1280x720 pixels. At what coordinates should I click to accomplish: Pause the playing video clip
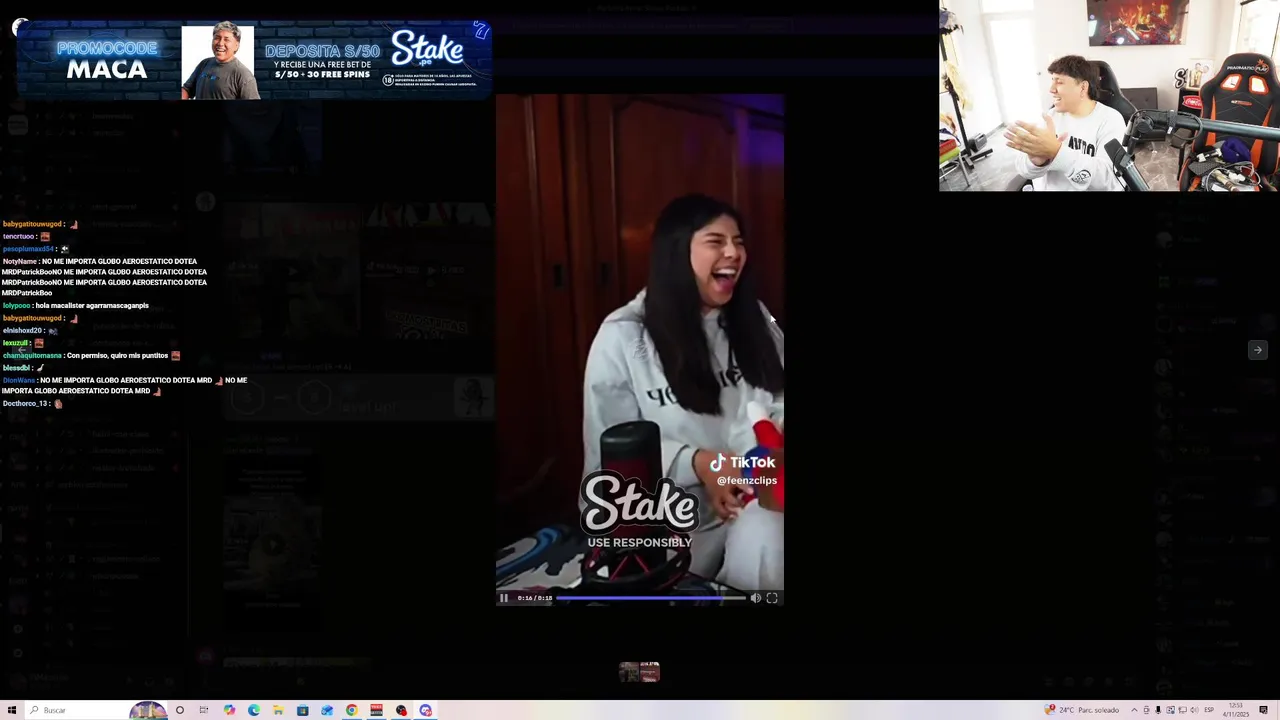coord(504,598)
